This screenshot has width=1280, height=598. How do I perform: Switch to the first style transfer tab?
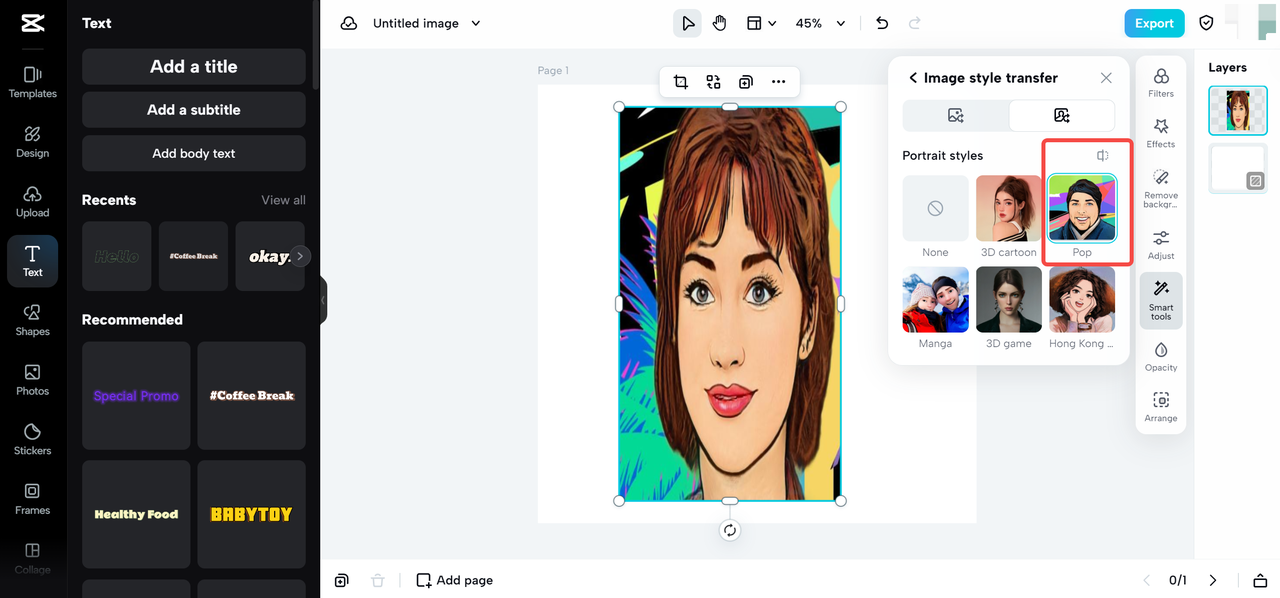coord(955,115)
